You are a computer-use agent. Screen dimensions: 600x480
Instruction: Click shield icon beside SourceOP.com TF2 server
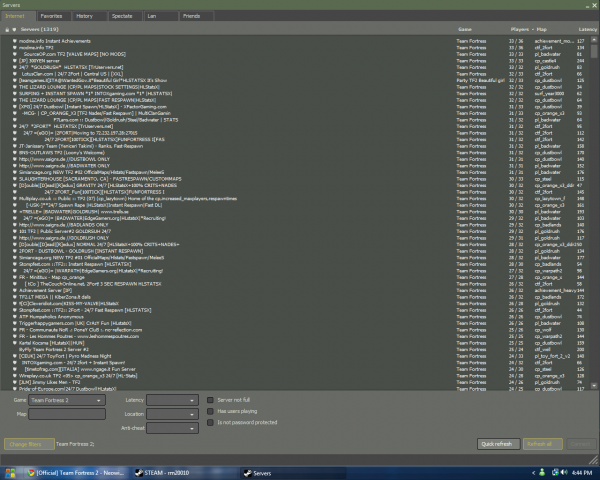[15, 54]
